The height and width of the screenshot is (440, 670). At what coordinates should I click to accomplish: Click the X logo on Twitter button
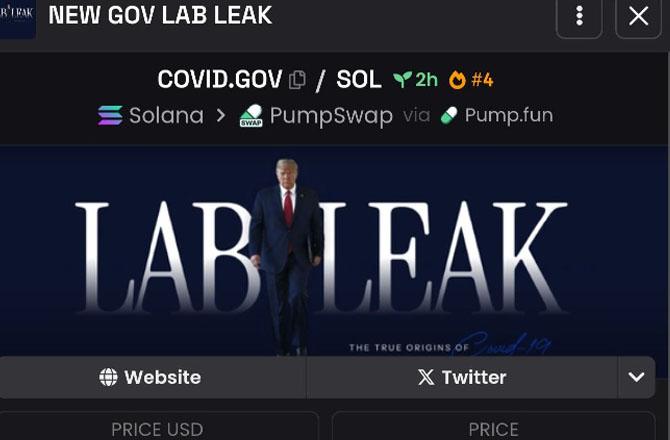[426, 377]
